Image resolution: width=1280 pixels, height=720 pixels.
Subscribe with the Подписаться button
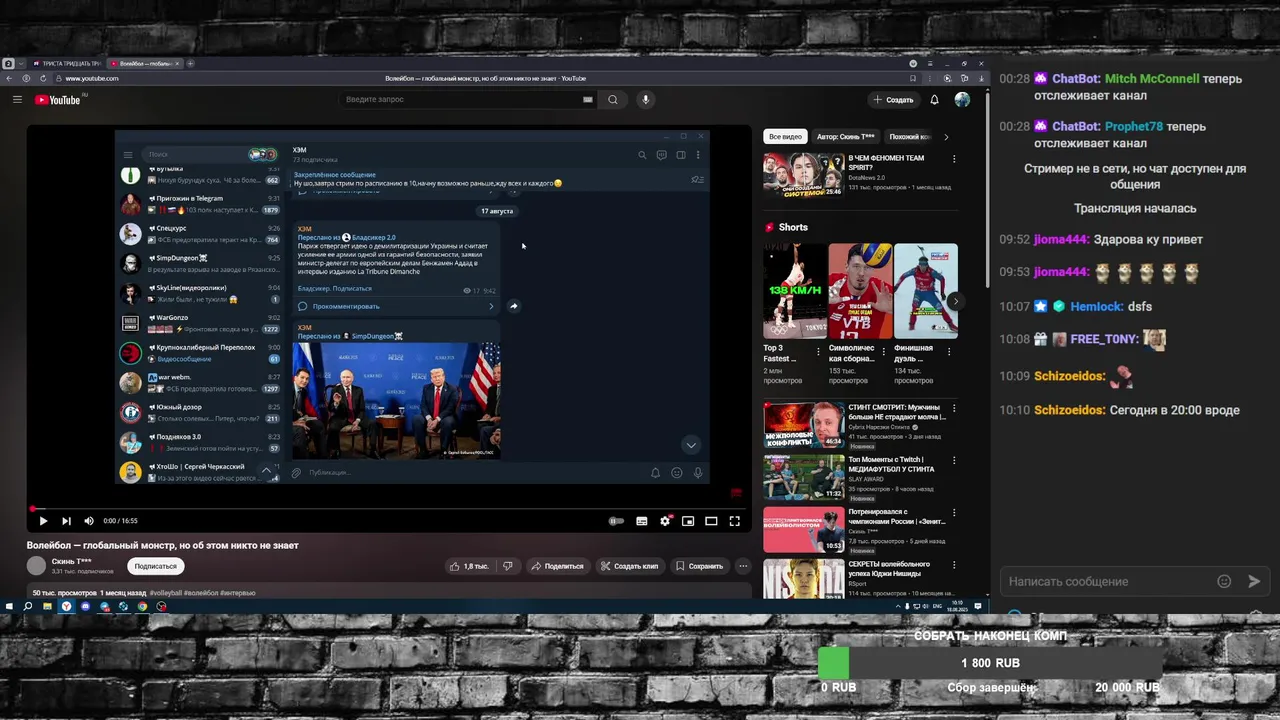pyautogui.click(x=155, y=566)
